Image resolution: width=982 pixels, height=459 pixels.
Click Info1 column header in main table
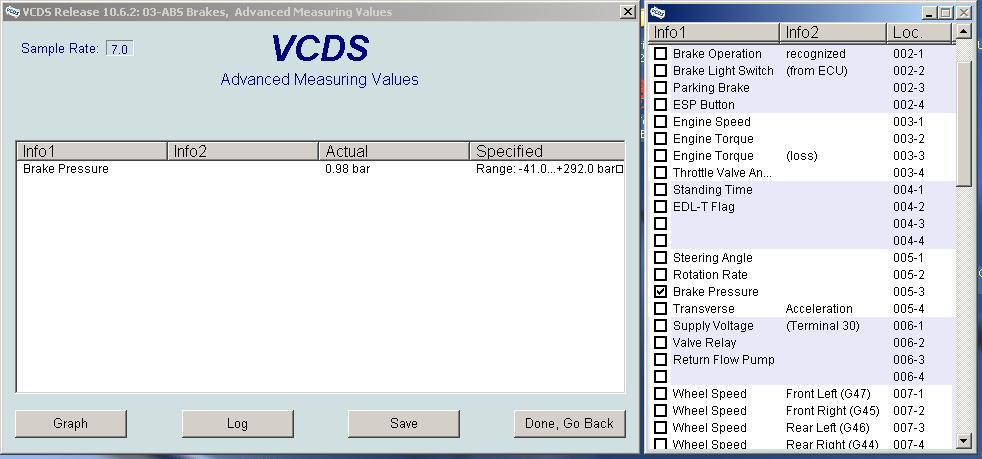click(x=91, y=151)
